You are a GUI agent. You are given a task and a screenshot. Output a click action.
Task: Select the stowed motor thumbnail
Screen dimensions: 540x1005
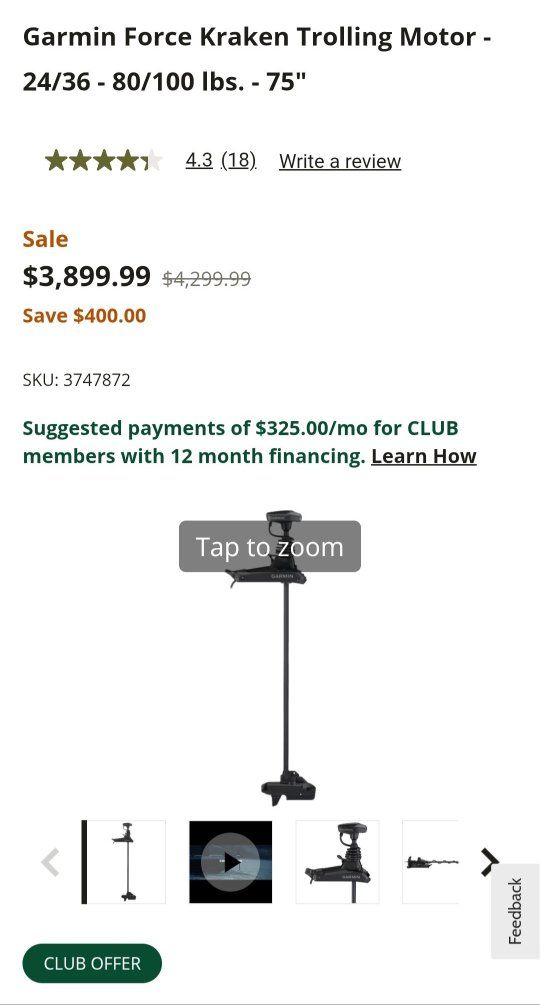point(430,862)
